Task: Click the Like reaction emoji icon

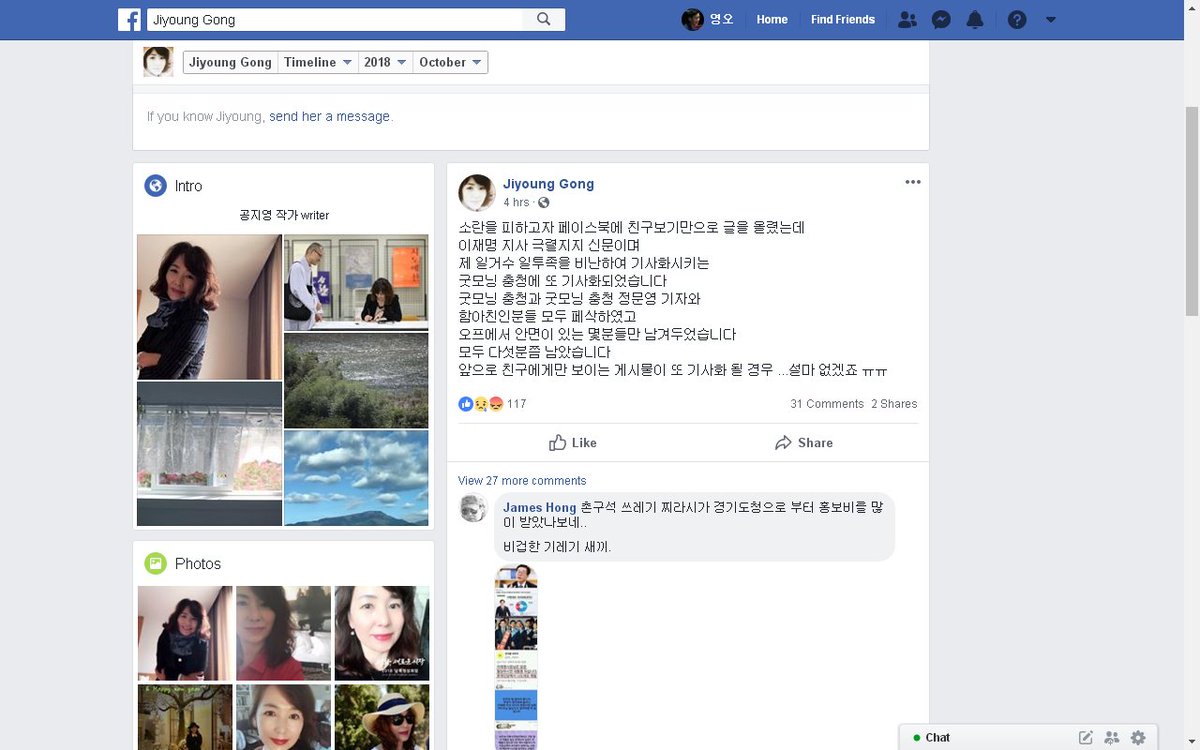Action: pyautogui.click(x=465, y=404)
